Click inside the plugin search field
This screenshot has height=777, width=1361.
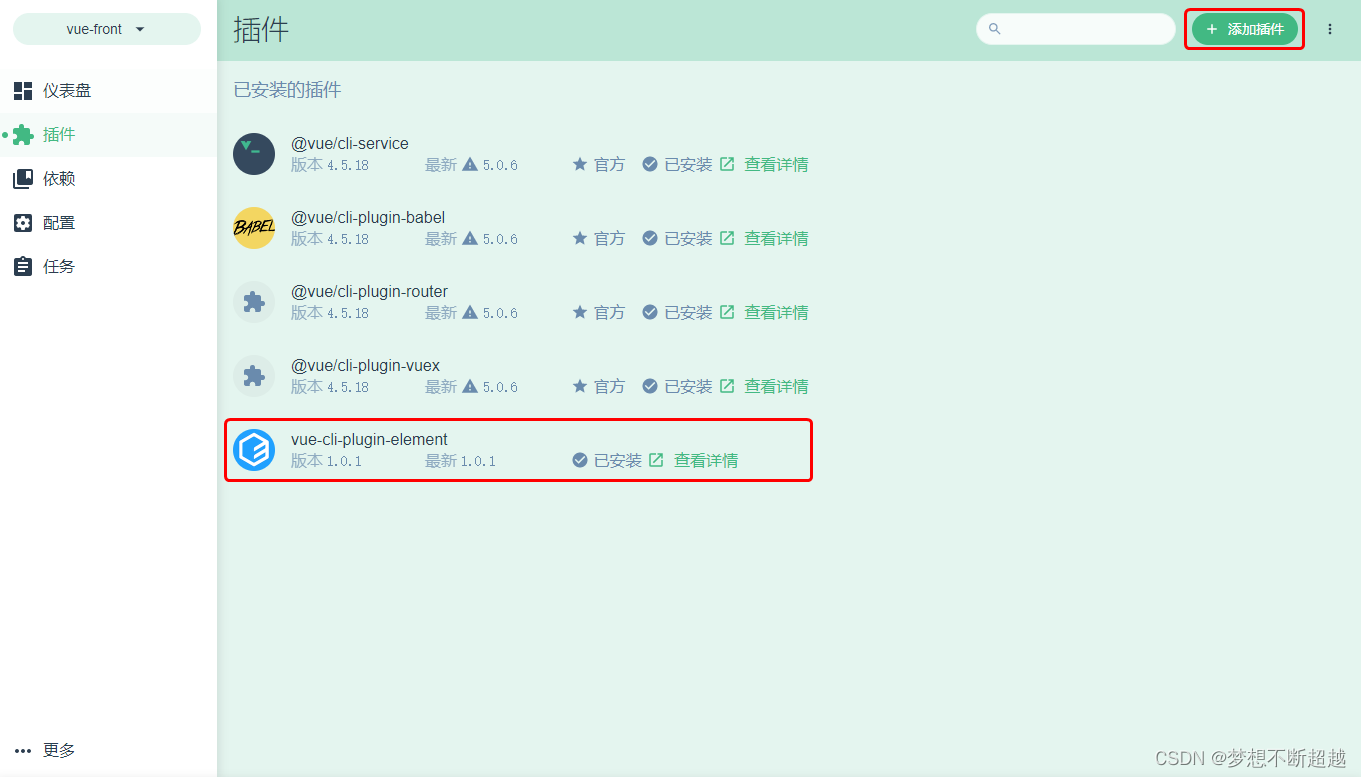point(1076,29)
